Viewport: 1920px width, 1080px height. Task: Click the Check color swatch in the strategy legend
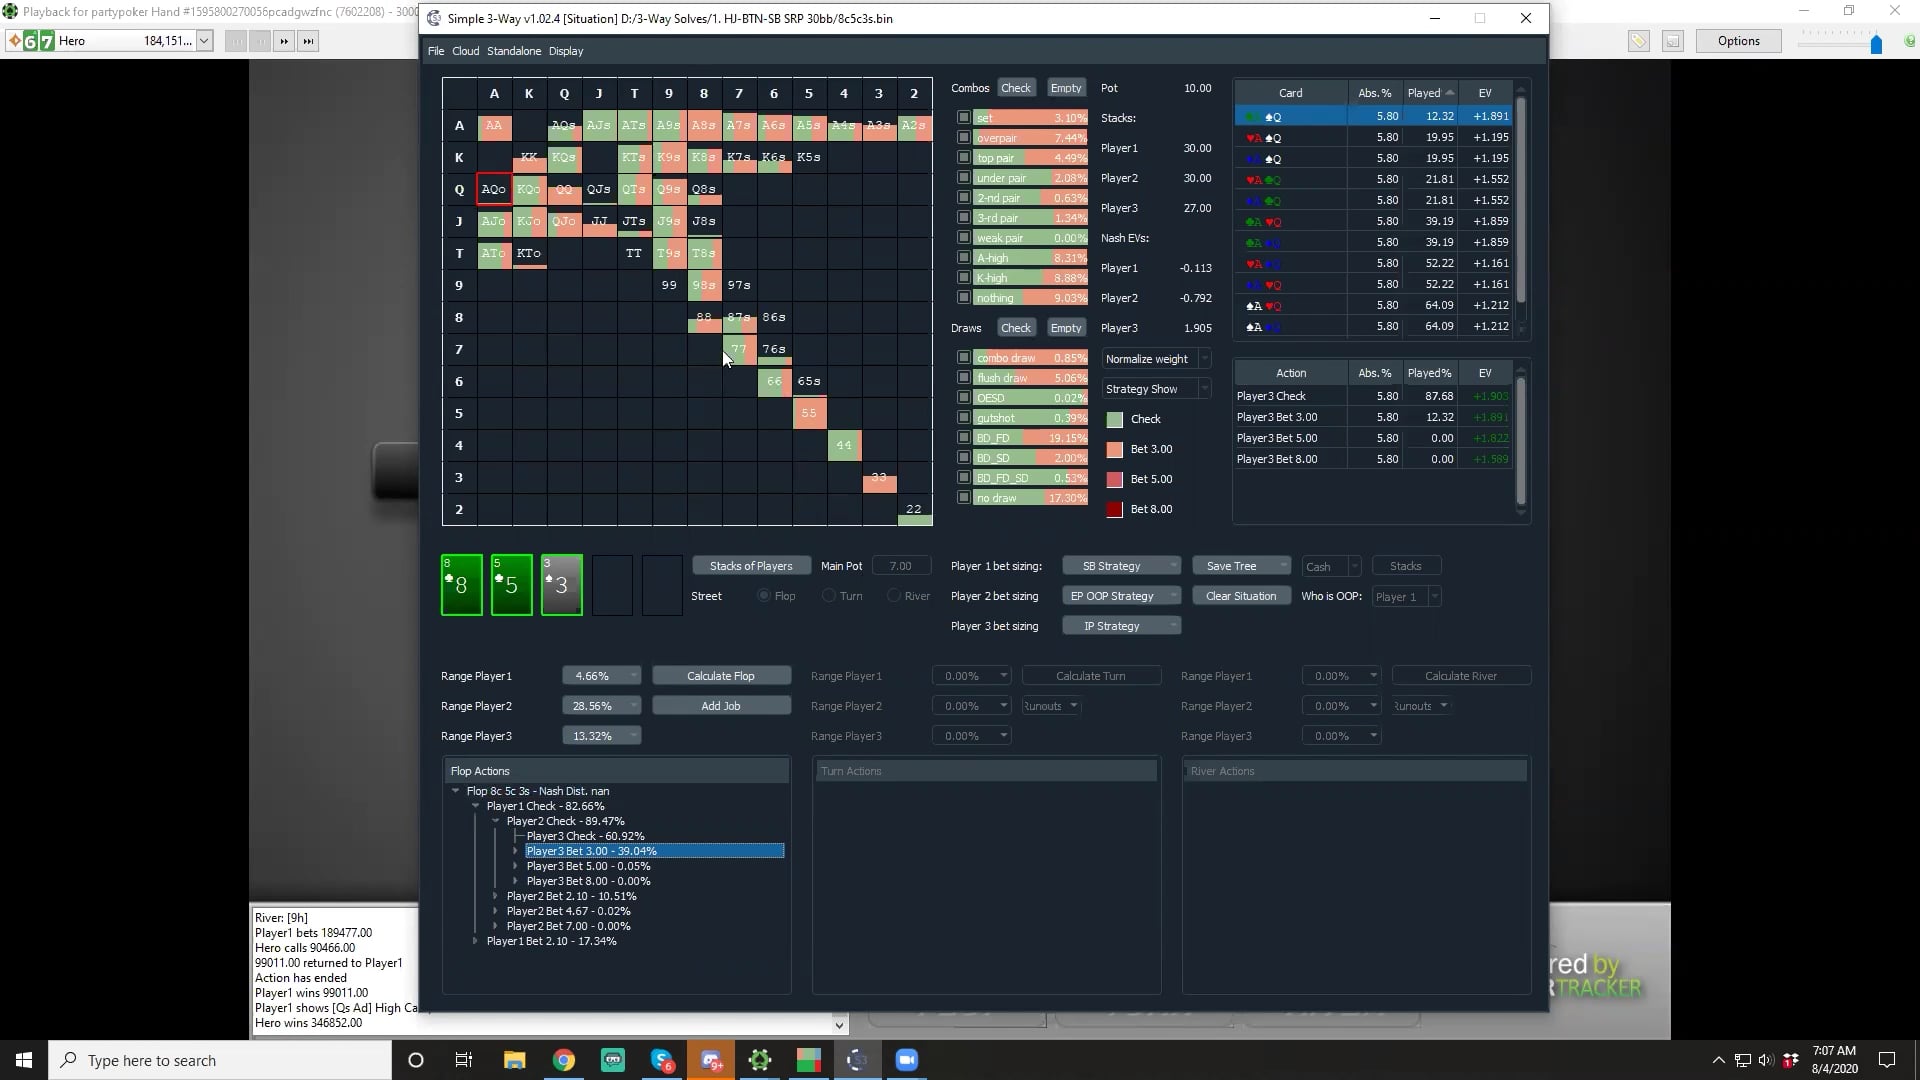(x=1115, y=419)
